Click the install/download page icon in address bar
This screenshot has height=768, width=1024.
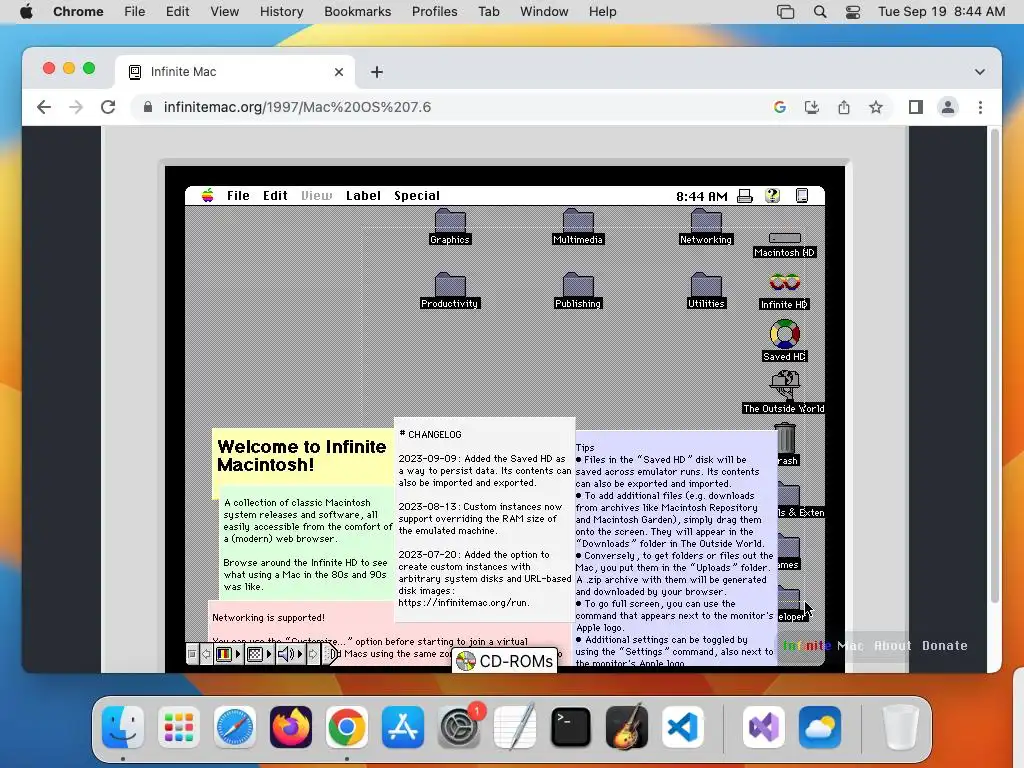[812, 107]
